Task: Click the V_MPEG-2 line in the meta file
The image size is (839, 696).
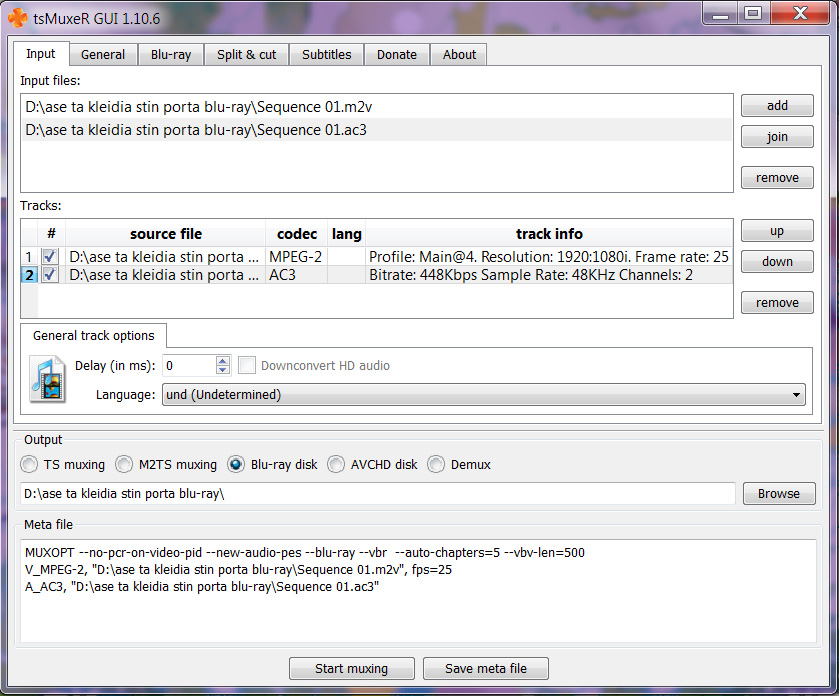Action: click(x=238, y=570)
